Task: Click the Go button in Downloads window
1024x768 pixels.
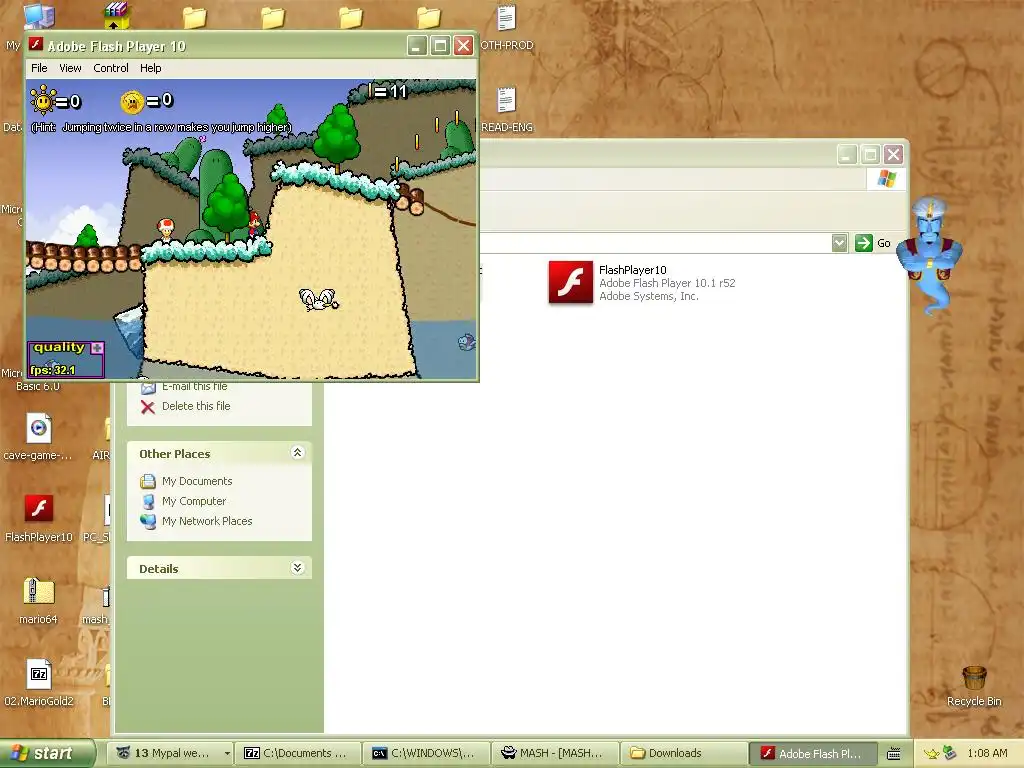Action: pyautogui.click(x=873, y=243)
